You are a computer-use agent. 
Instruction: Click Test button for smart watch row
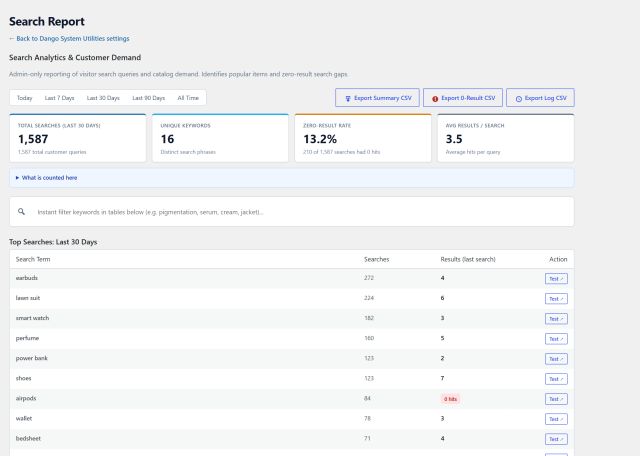coord(556,319)
